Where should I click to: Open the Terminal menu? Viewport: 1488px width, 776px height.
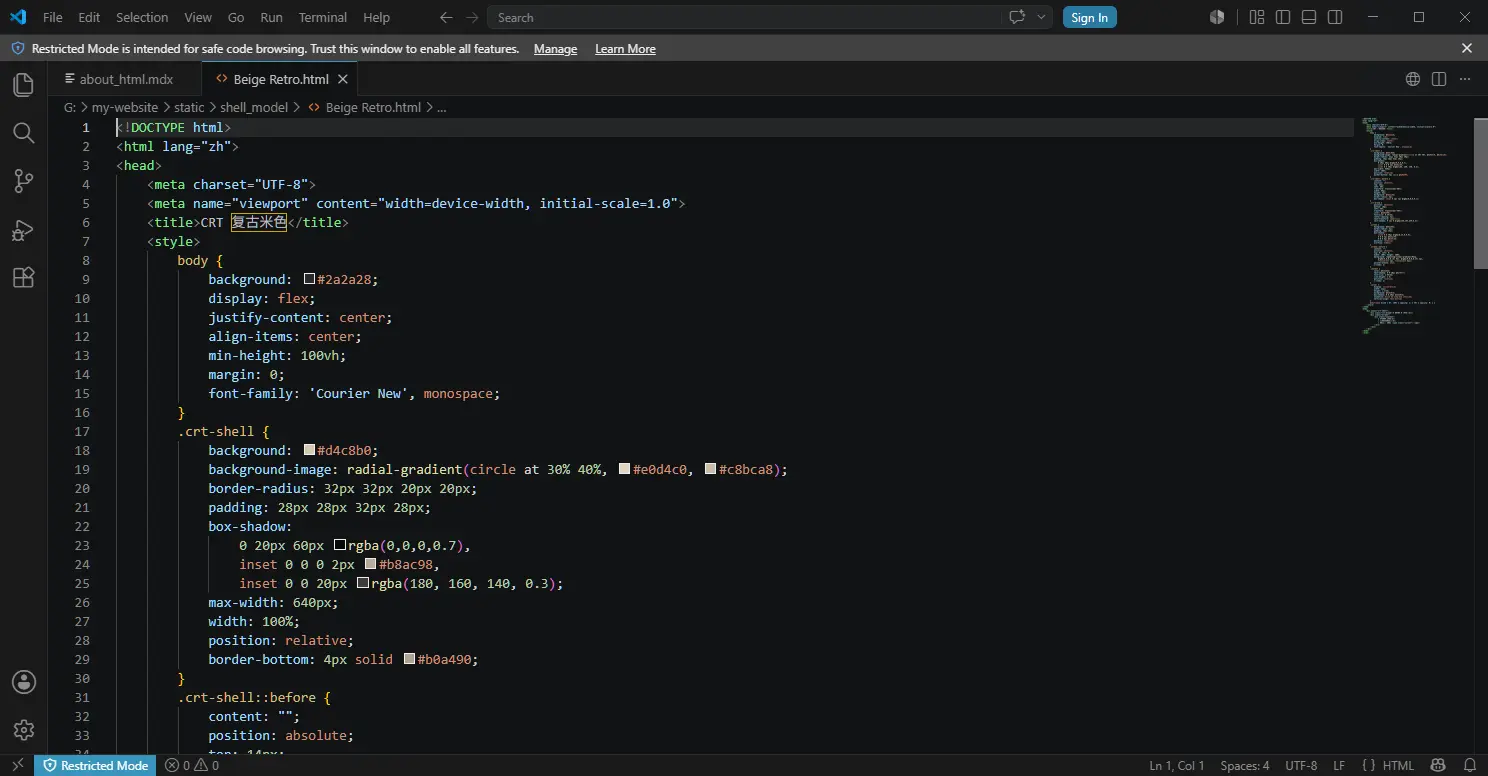pyautogui.click(x=323, y=17)
